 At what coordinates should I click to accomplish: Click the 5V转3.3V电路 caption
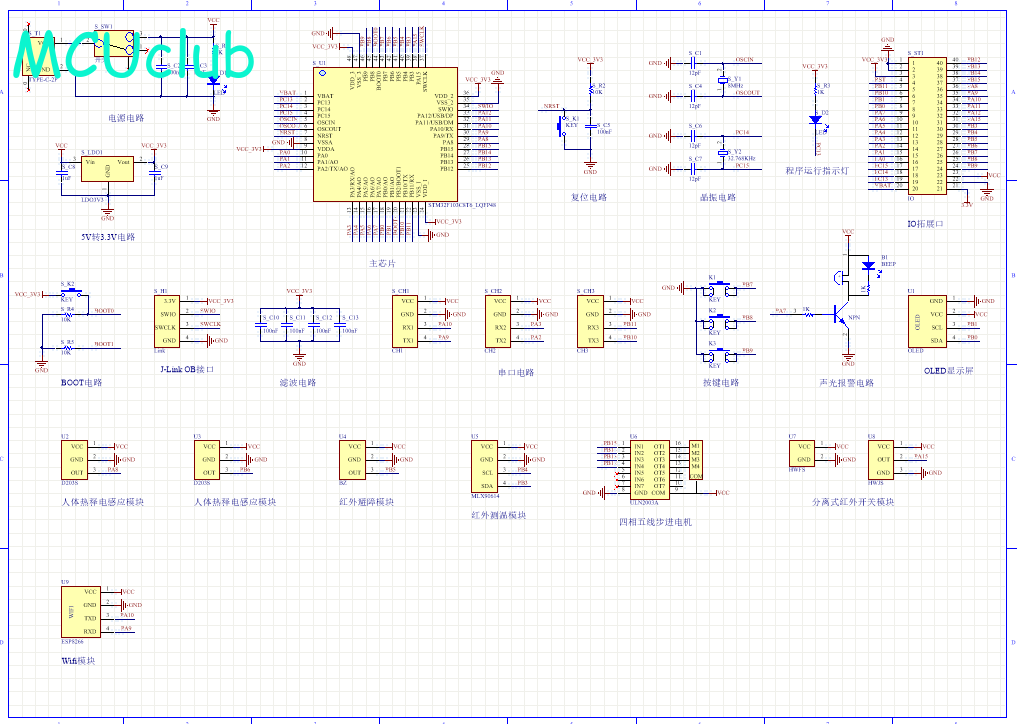tap(108, 237)
